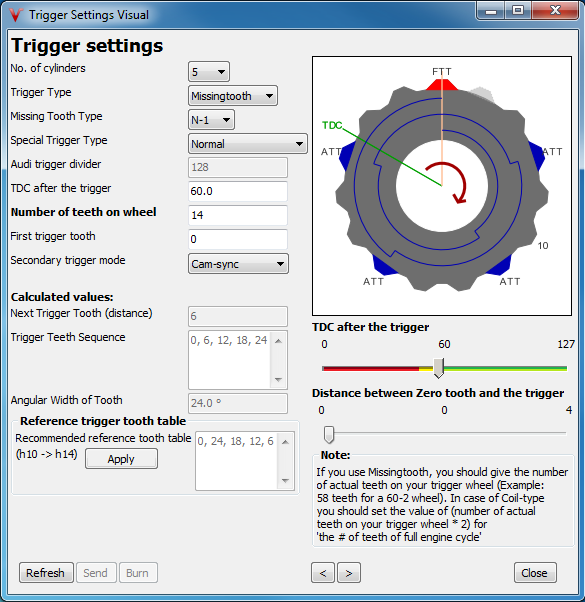
Task: Click the TDC after the trigger field
Action: (x=238, y=191)
